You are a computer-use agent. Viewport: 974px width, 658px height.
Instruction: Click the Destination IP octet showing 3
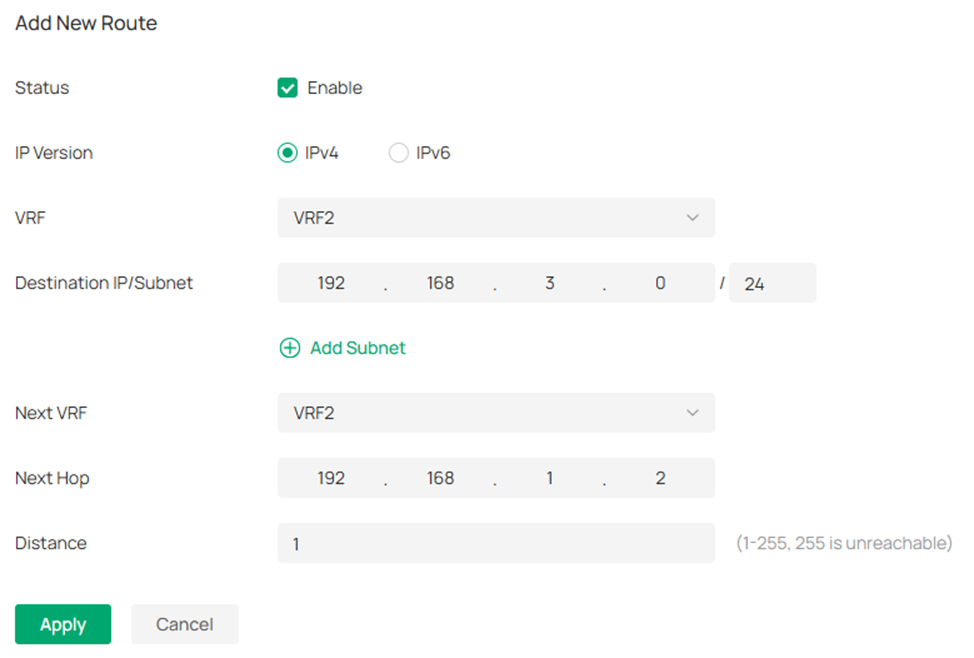point(550,282)
